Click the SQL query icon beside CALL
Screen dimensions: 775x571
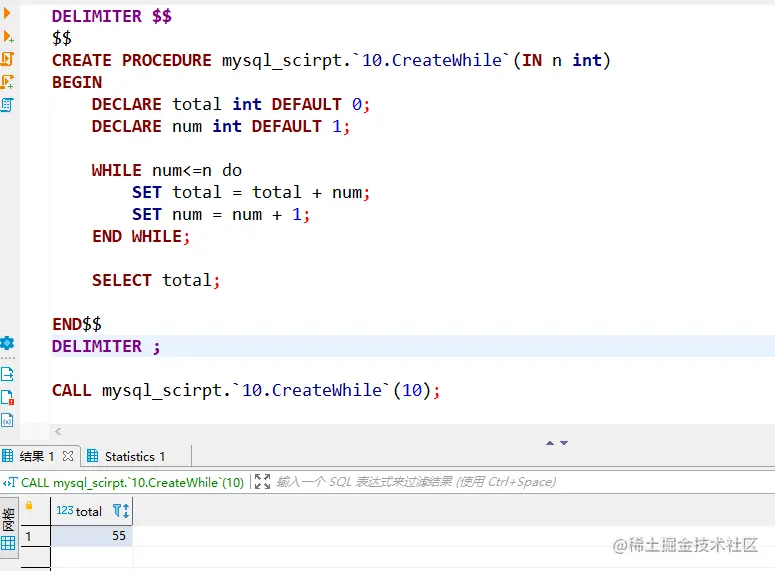(10, 482)
